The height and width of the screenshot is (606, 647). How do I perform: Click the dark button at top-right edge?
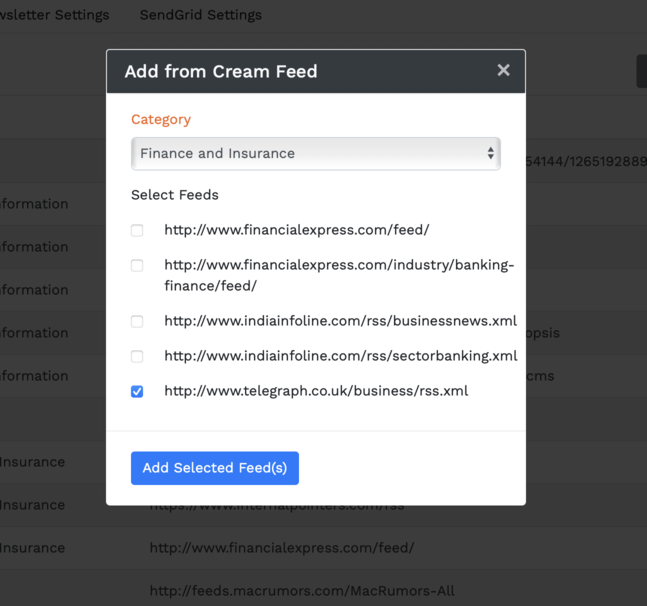point(641,71)
